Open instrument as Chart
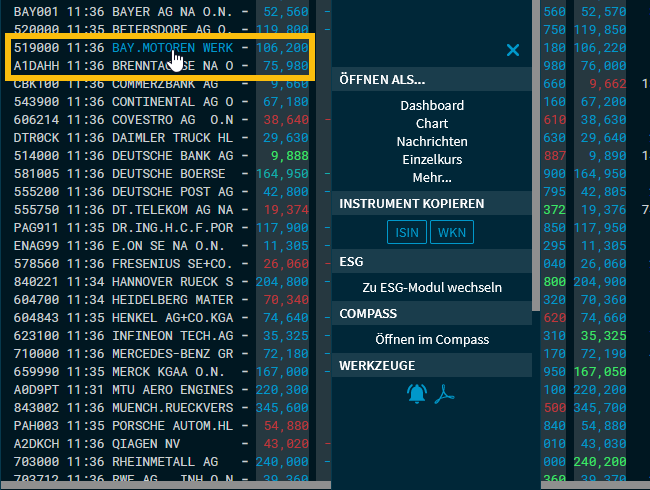Image resolution: width=650 pixels, height=490 pixels. pos(432,124)
